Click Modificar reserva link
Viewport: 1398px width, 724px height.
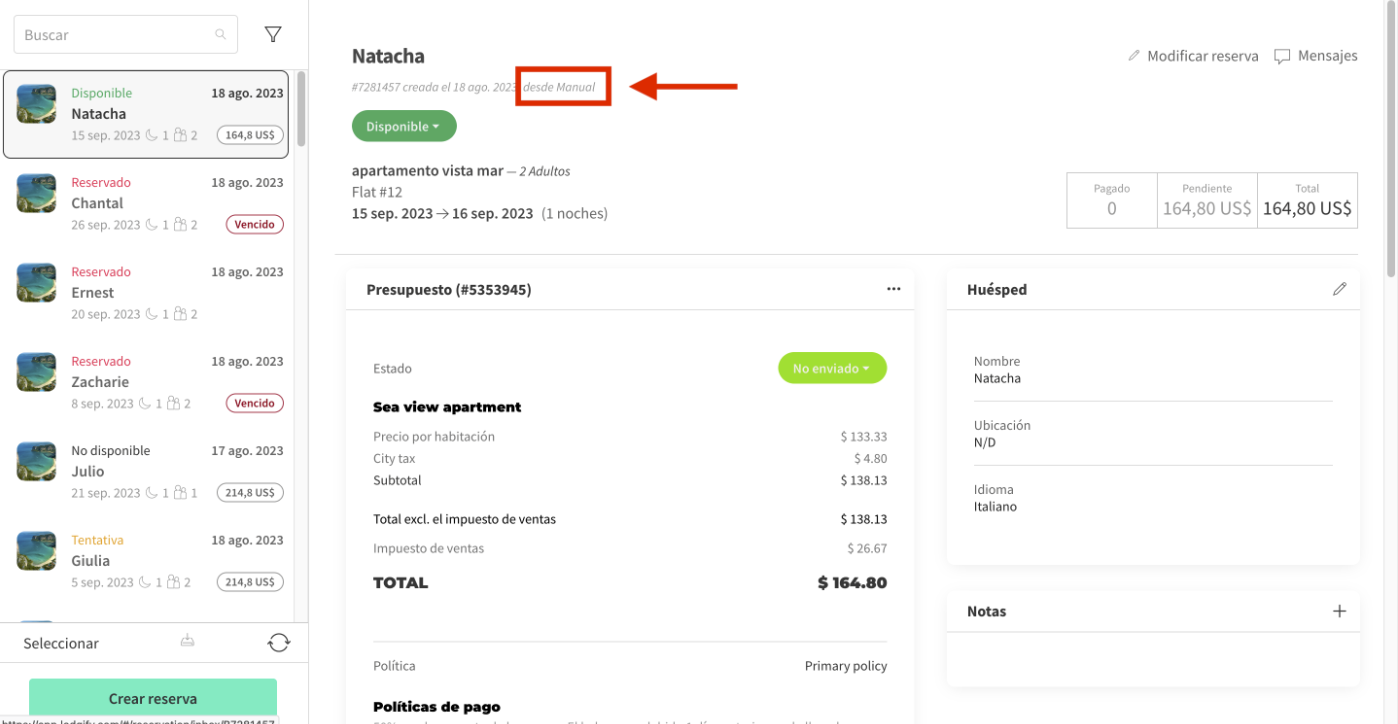pos(1193,56)
